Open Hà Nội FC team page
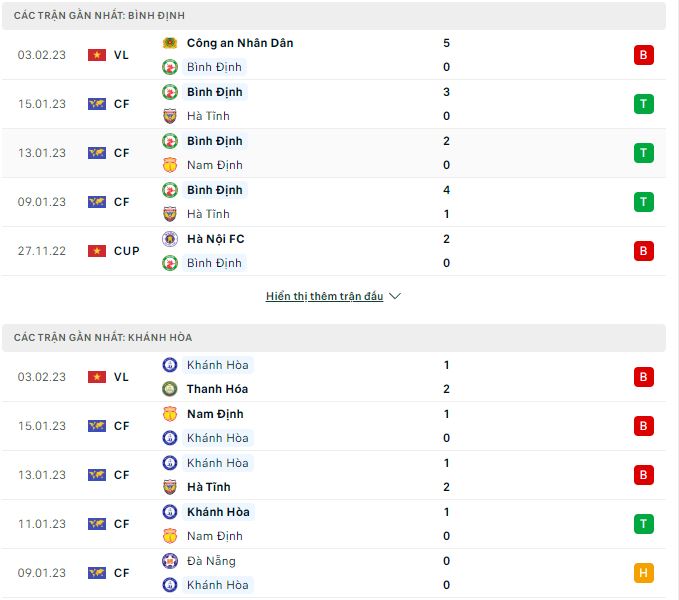This screenshot has width=679, height=600. [x=216, y=239]
